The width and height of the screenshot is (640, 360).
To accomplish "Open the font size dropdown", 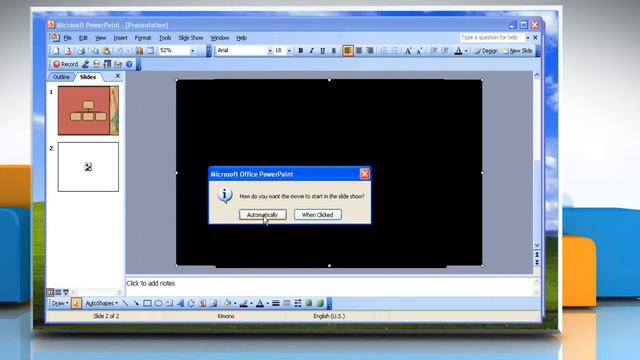I will tap(289, 51).
